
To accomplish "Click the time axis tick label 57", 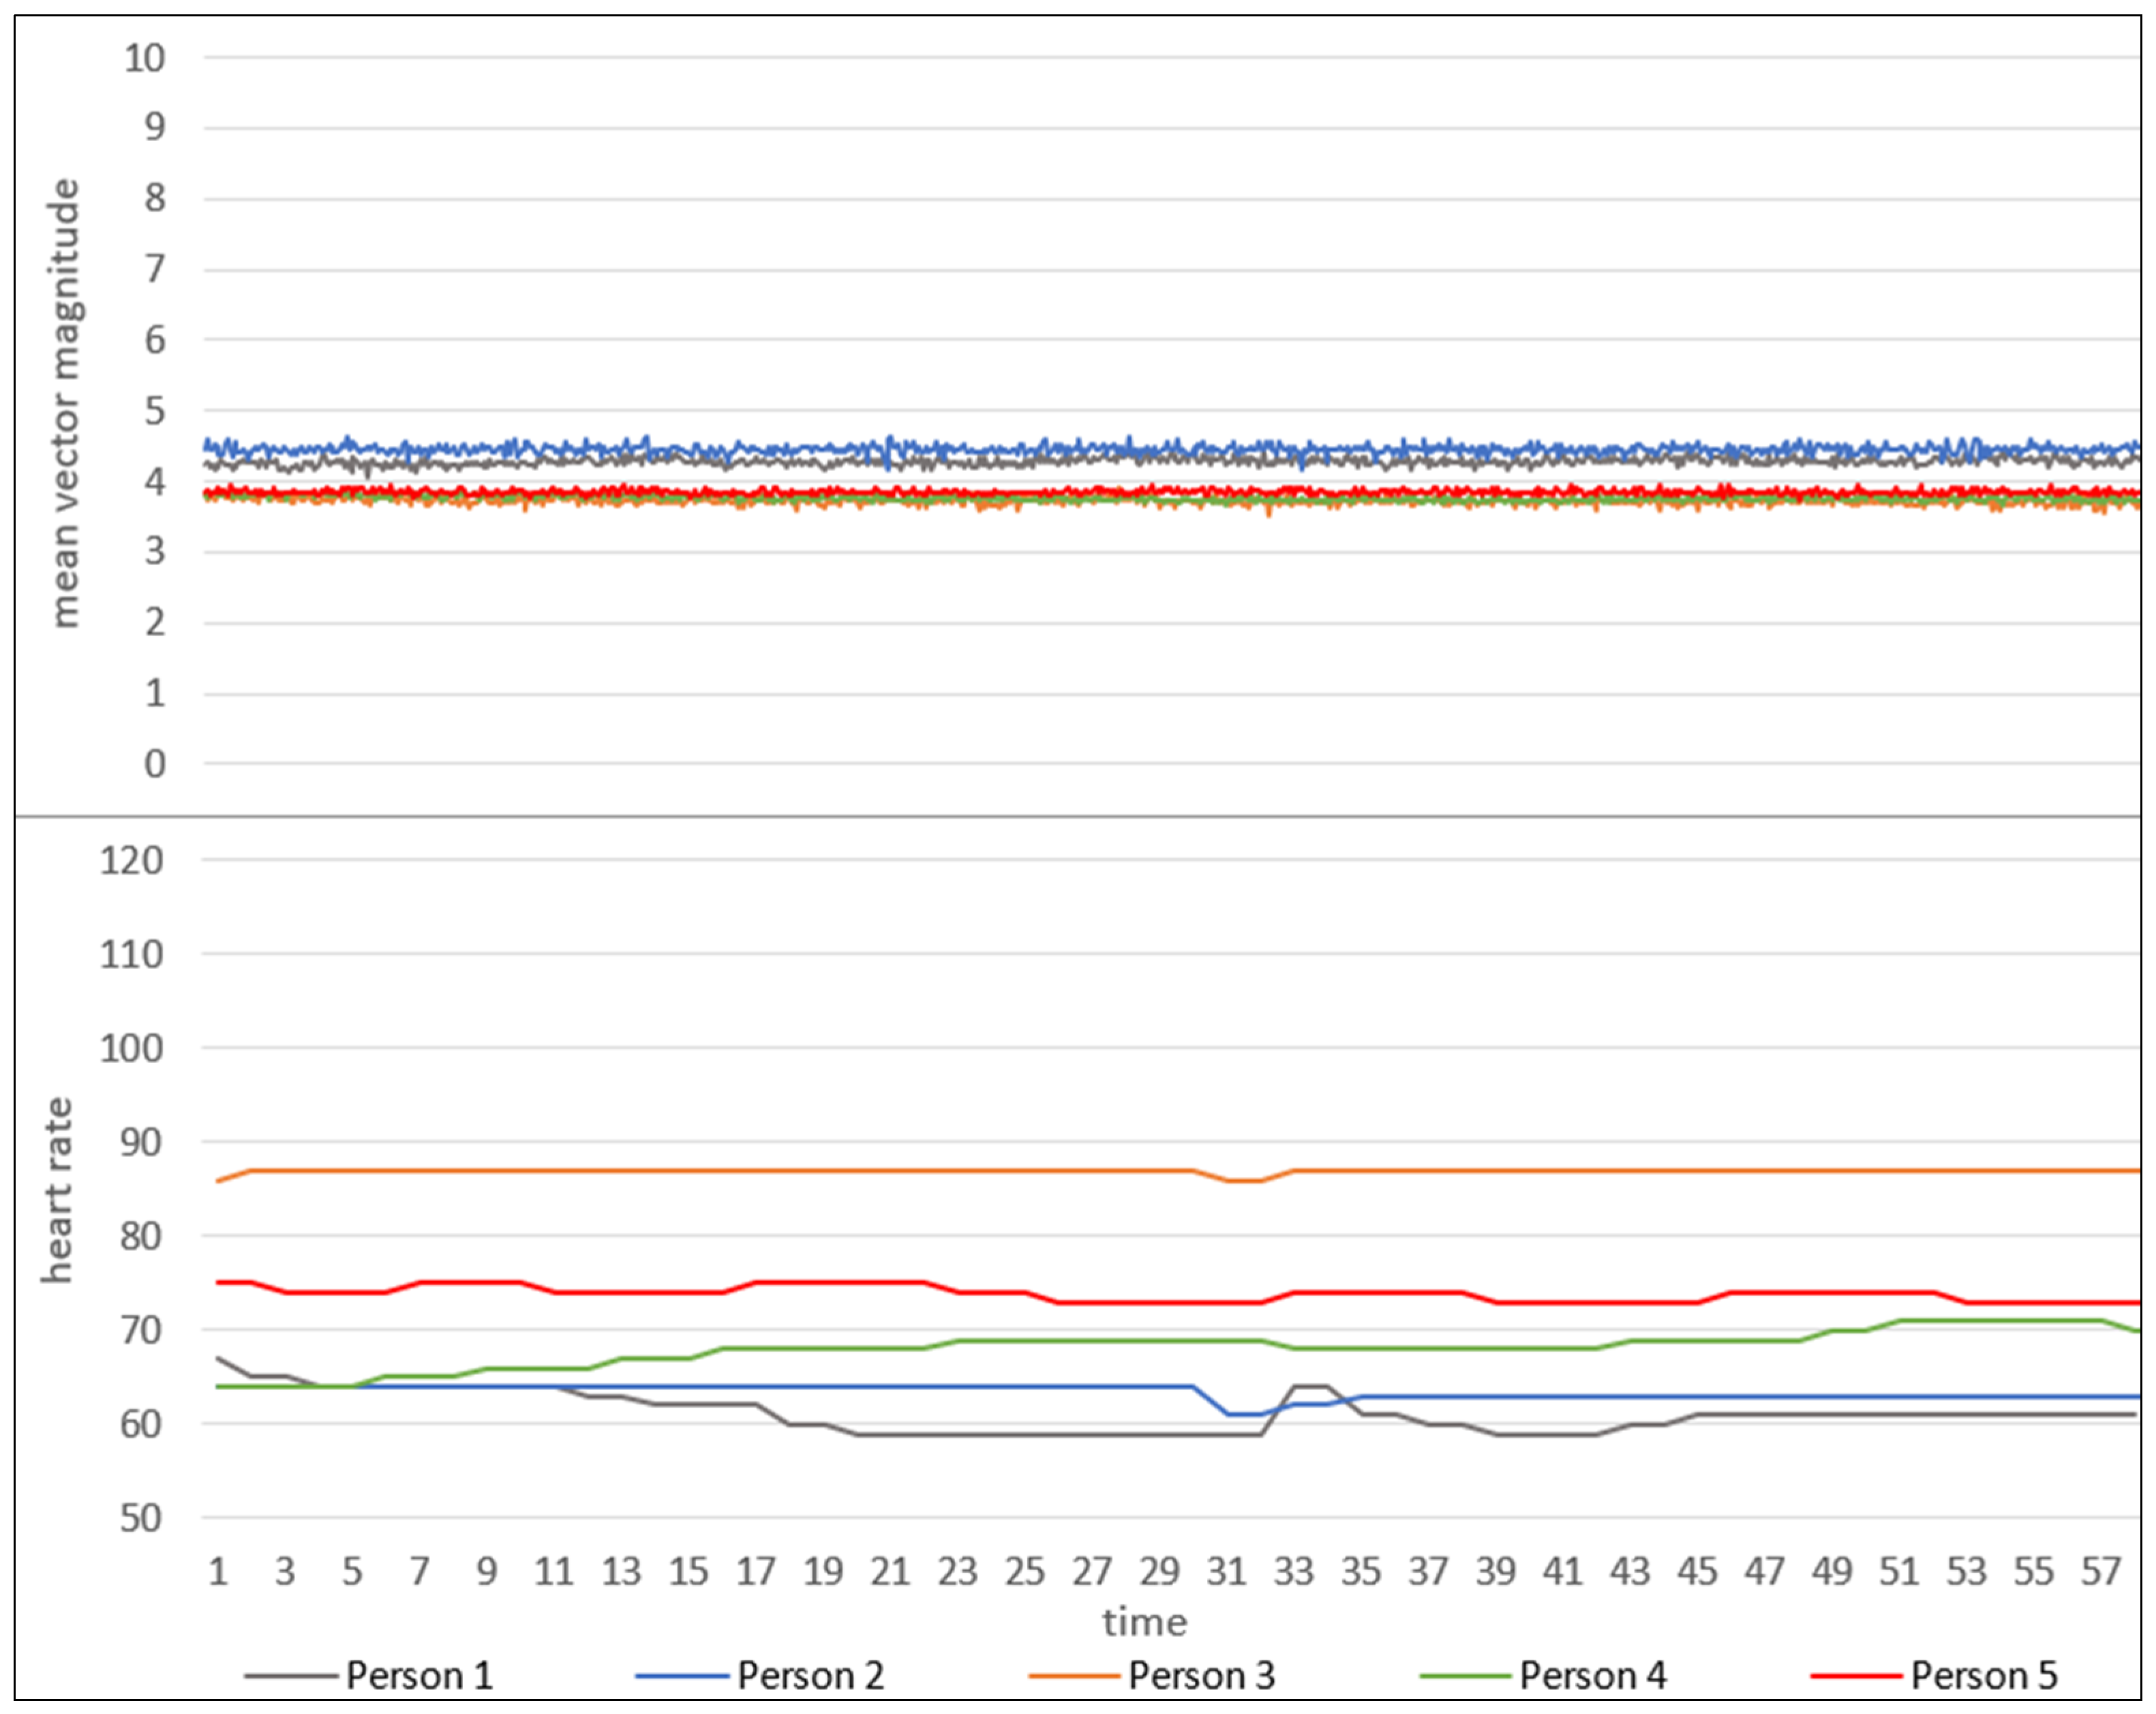I will click(2100, 1572).
